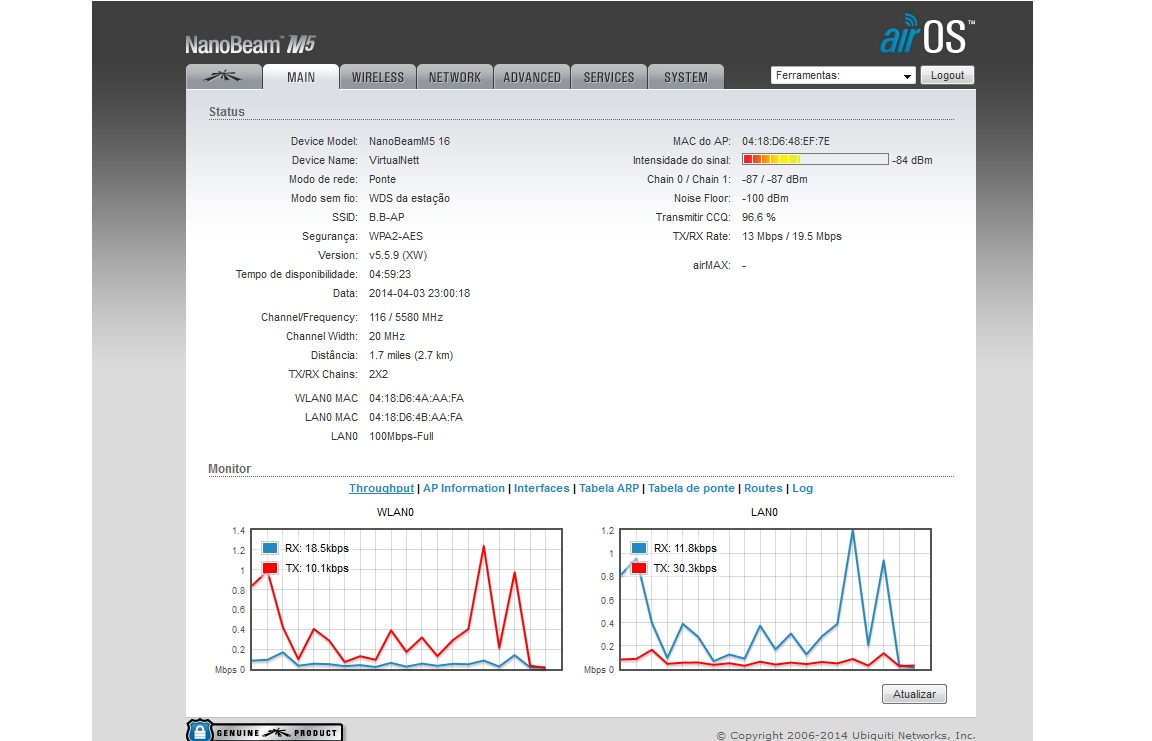Click the distance value 1.7 miles (2.7 km)

pyautogui.click(x=411, y=355)
